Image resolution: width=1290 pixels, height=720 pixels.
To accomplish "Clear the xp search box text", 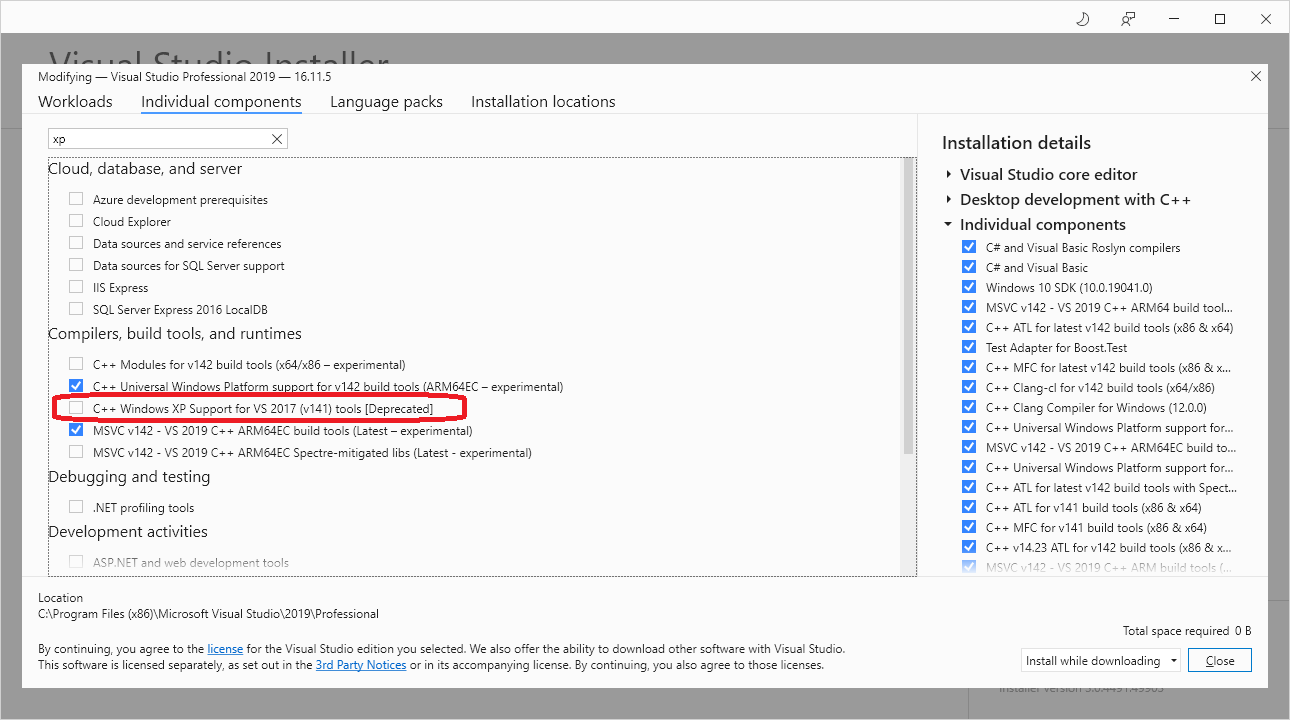I will tap(277, 139).
